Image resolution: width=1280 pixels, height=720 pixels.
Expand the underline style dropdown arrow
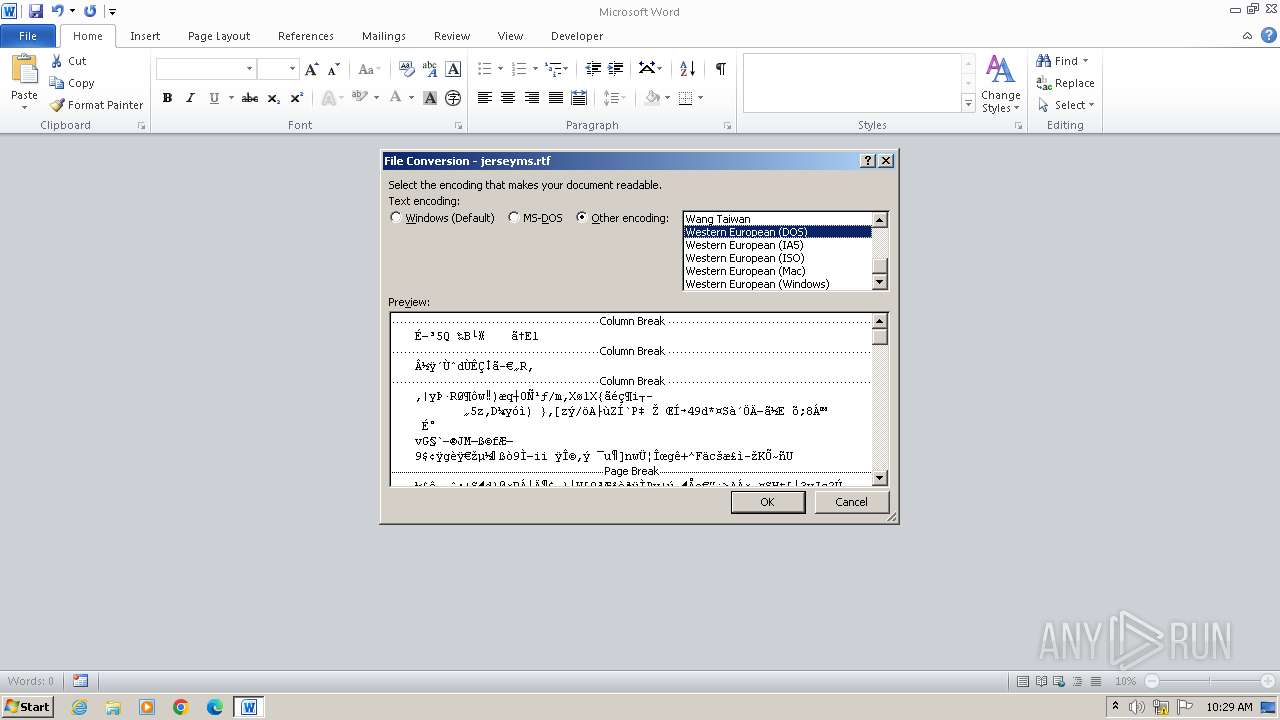pyautogui.click(x=231, y=98)
